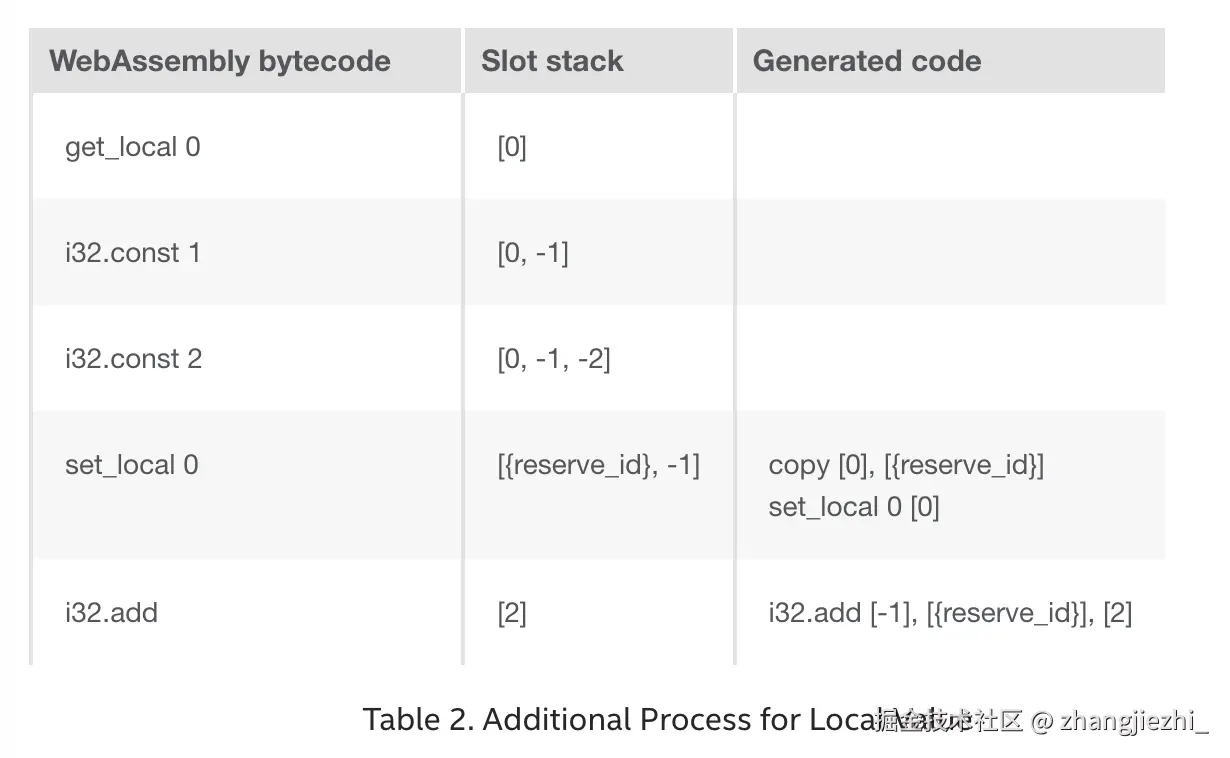Click the [0, -1, -2] slot stack cell
Image resolution: width=1230 pixels, height=758 pixels.
click(599, 358)
